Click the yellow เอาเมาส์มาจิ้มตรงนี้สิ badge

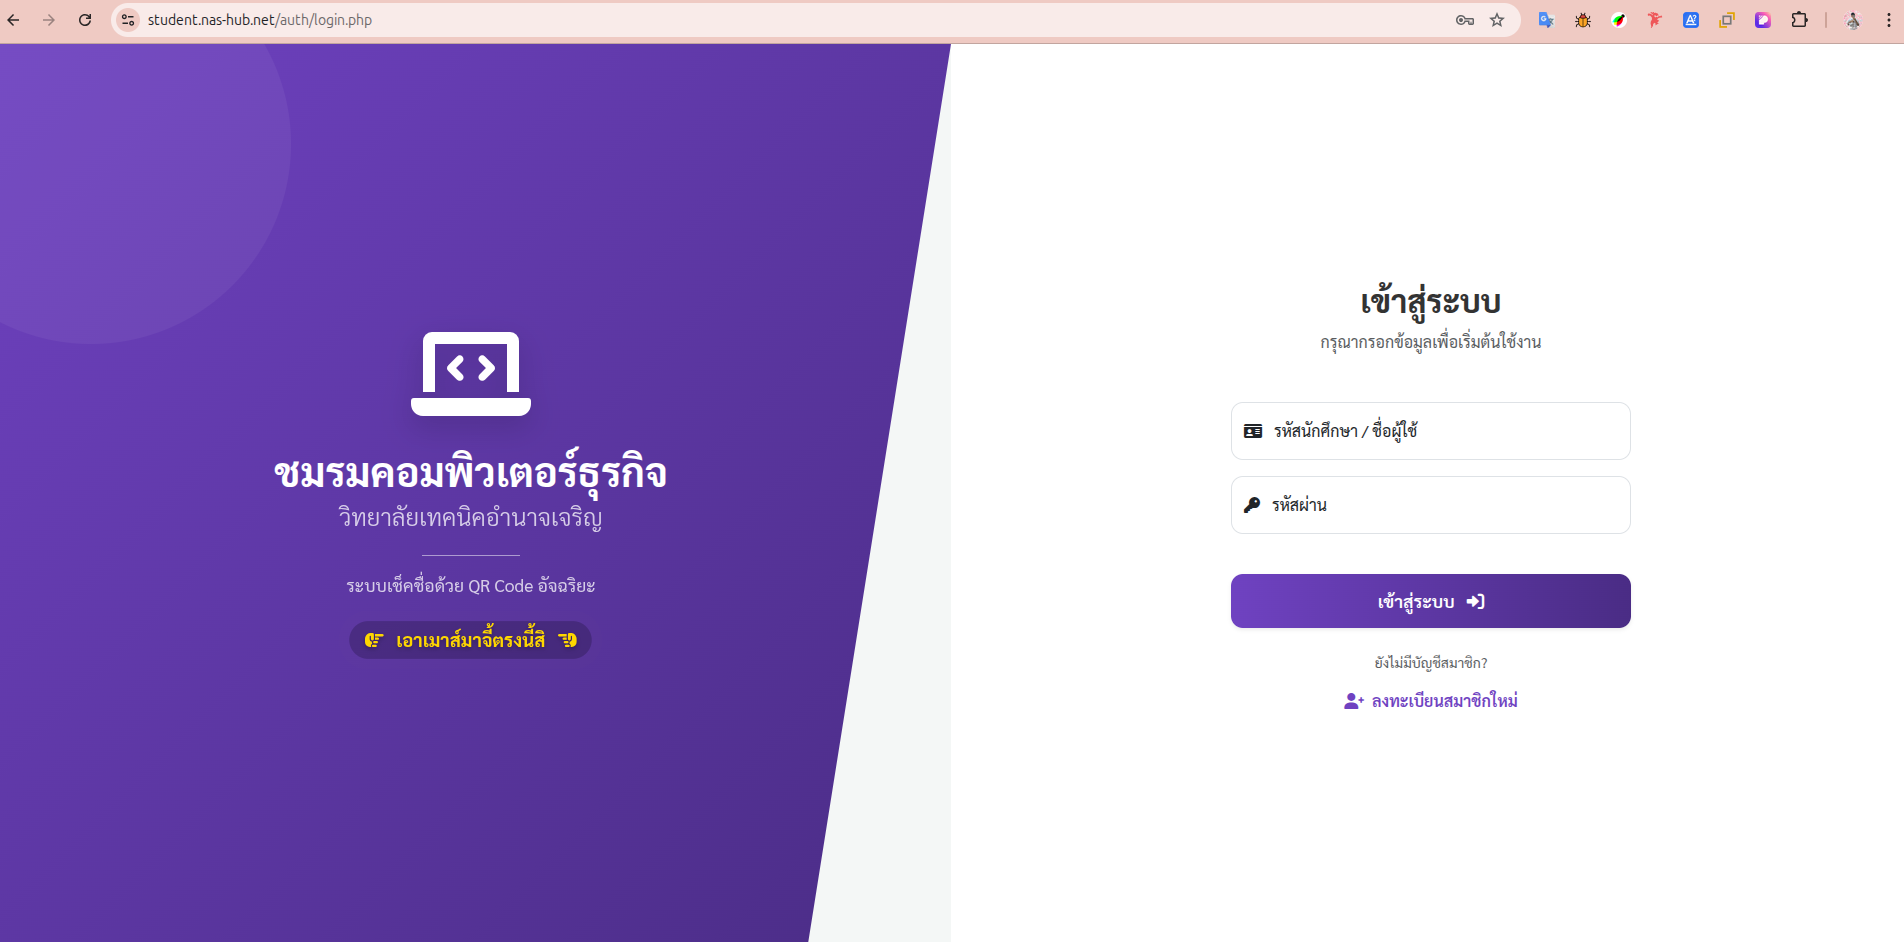[470, 640]
